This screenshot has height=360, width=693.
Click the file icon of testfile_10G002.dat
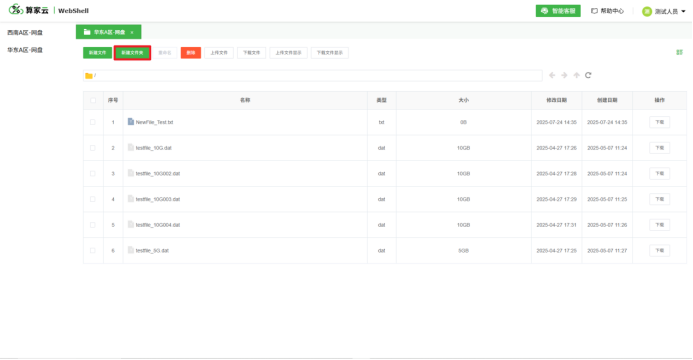coord(131,173)
